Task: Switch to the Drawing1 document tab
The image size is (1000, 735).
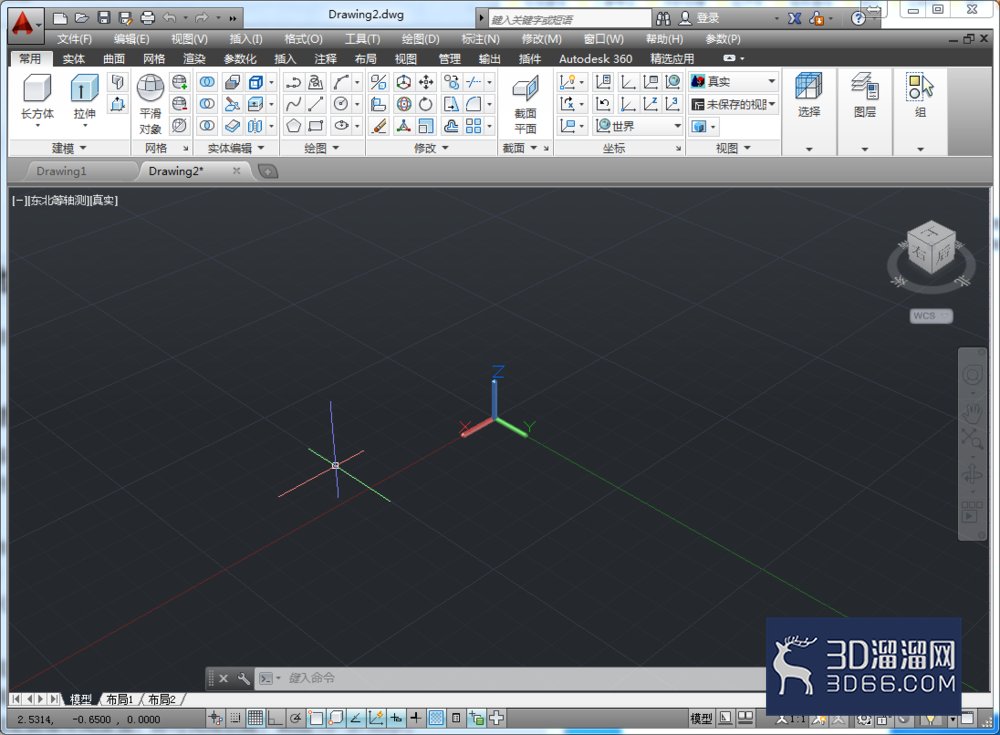Action: 61,171
